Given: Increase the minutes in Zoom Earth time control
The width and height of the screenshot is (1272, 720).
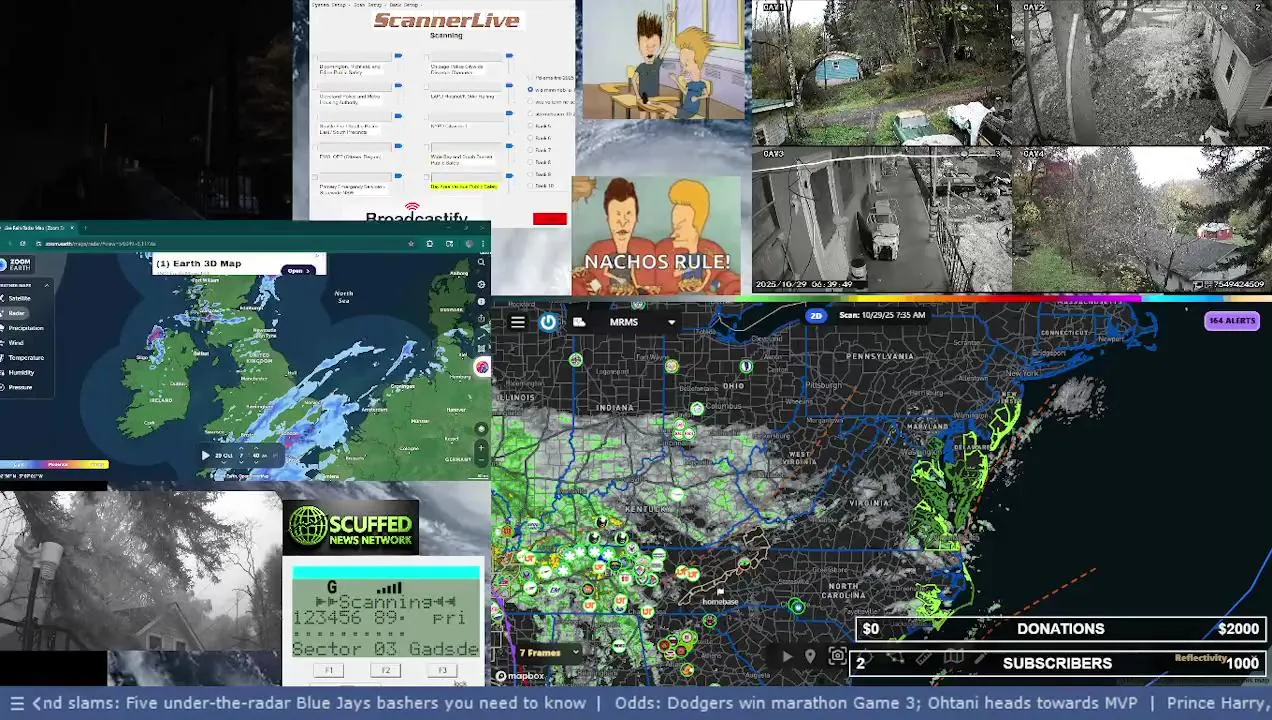Looking at the screenshot, I should [256, 448].
